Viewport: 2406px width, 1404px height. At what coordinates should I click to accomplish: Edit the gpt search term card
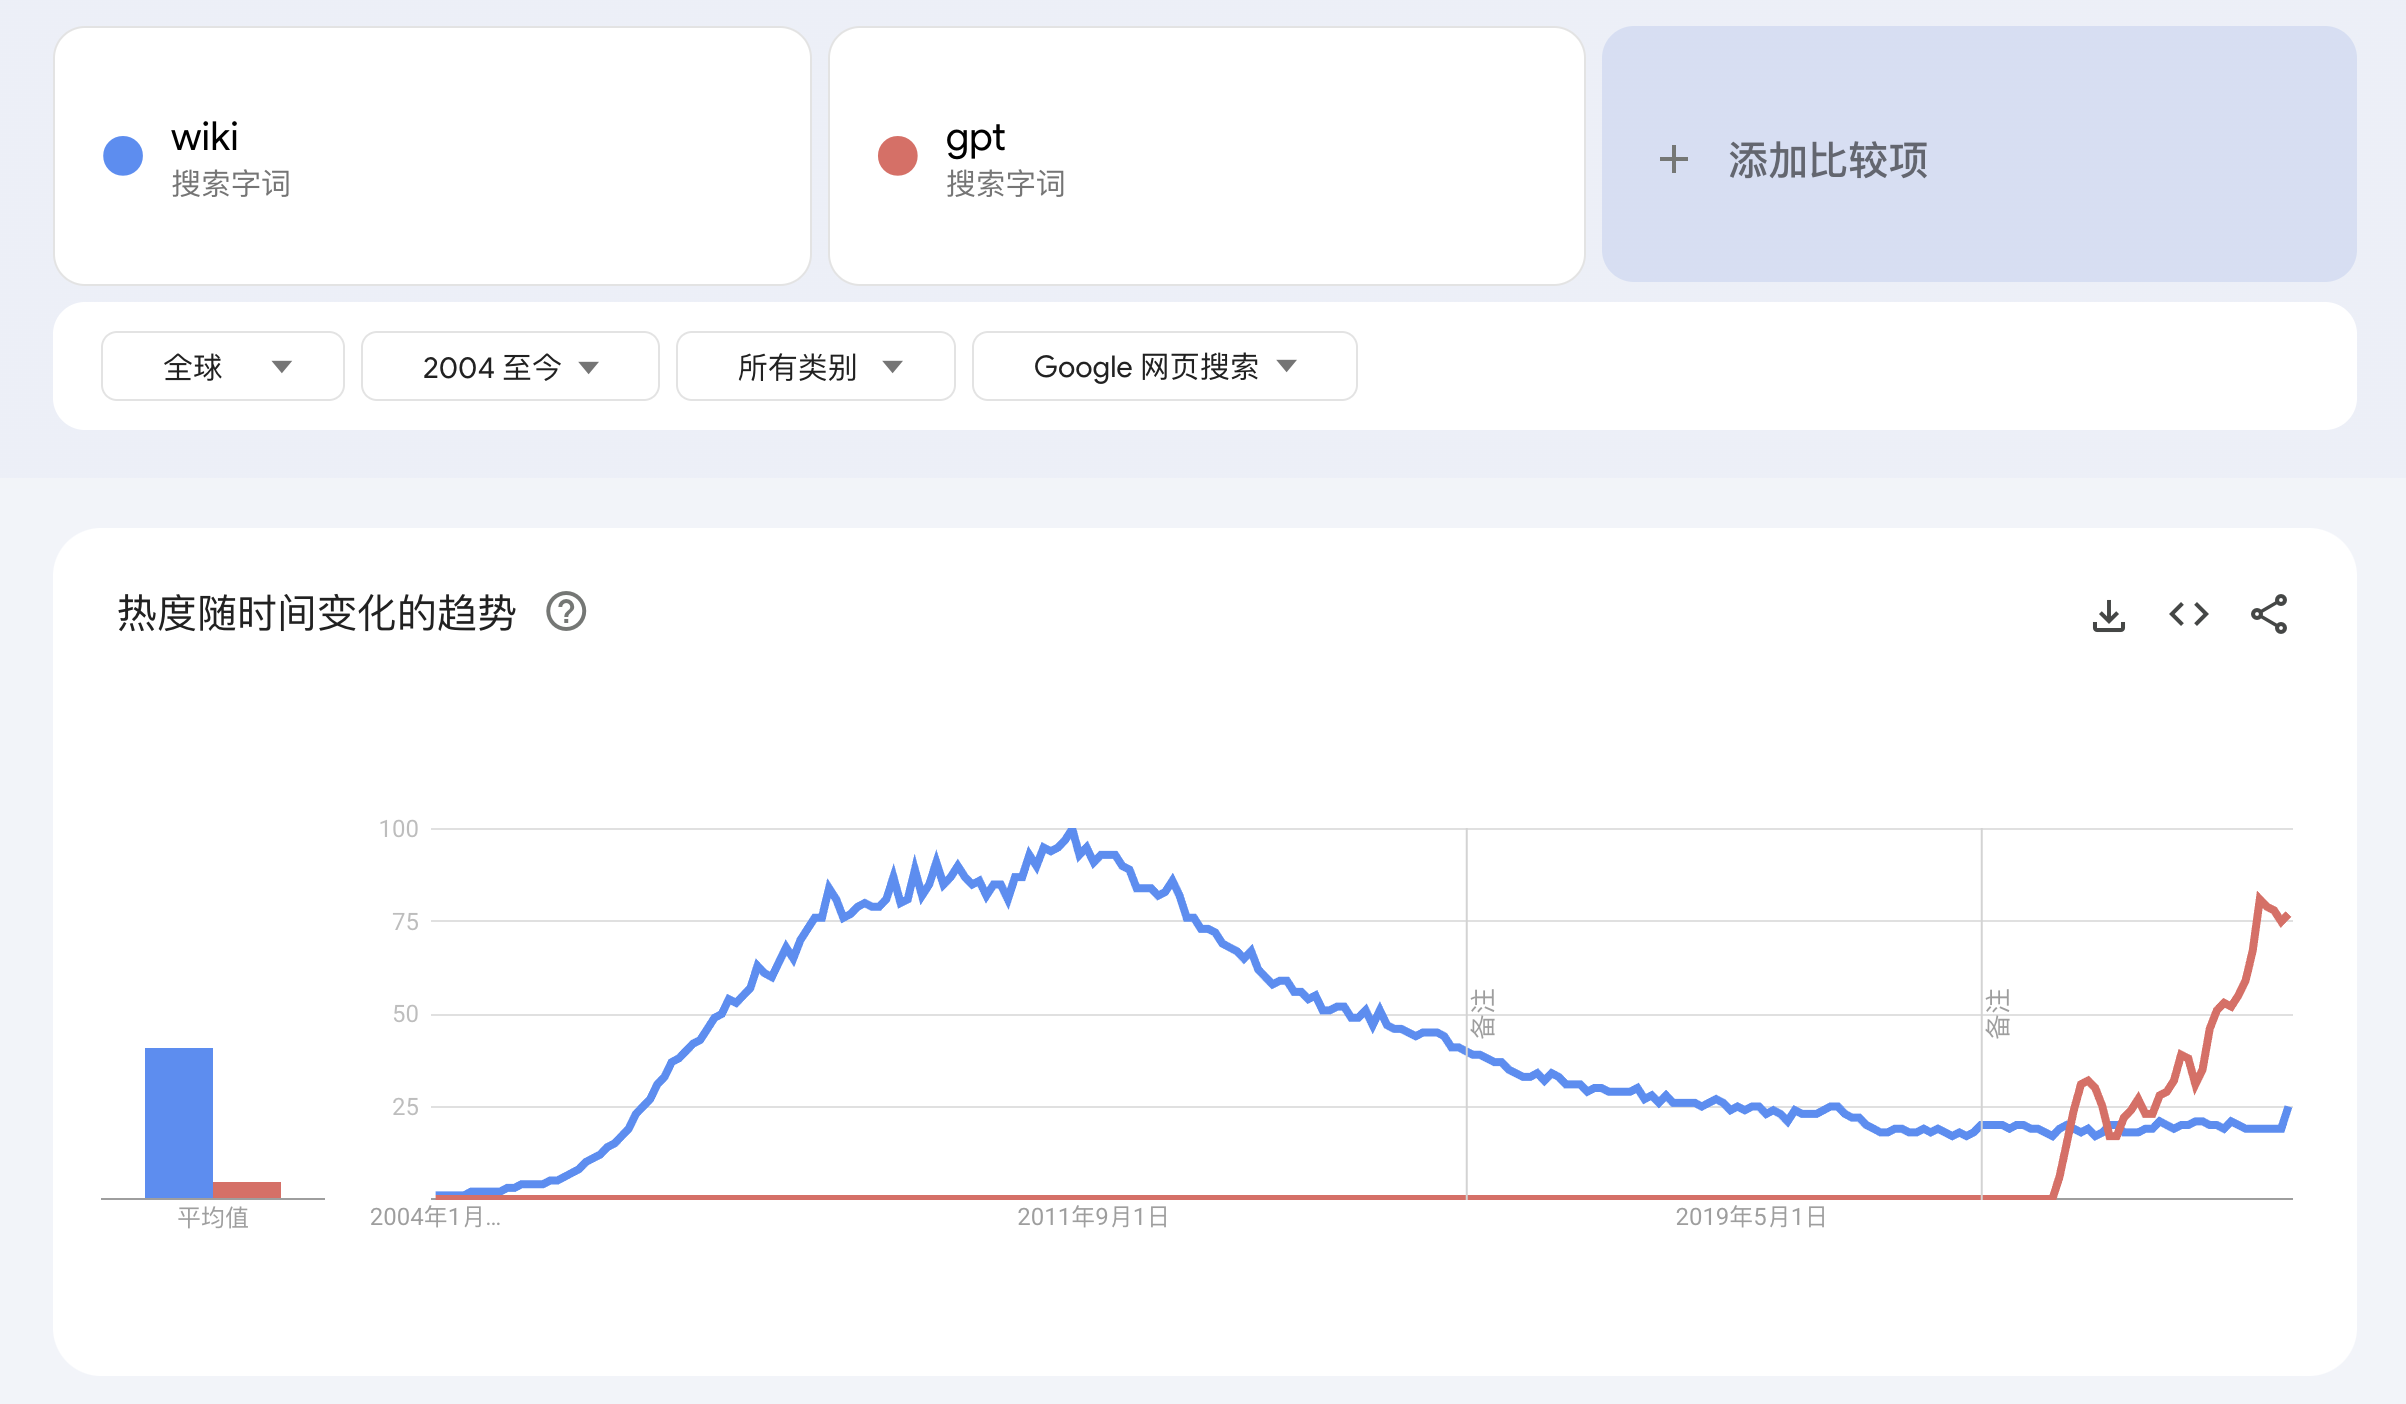pos(1207,156)
